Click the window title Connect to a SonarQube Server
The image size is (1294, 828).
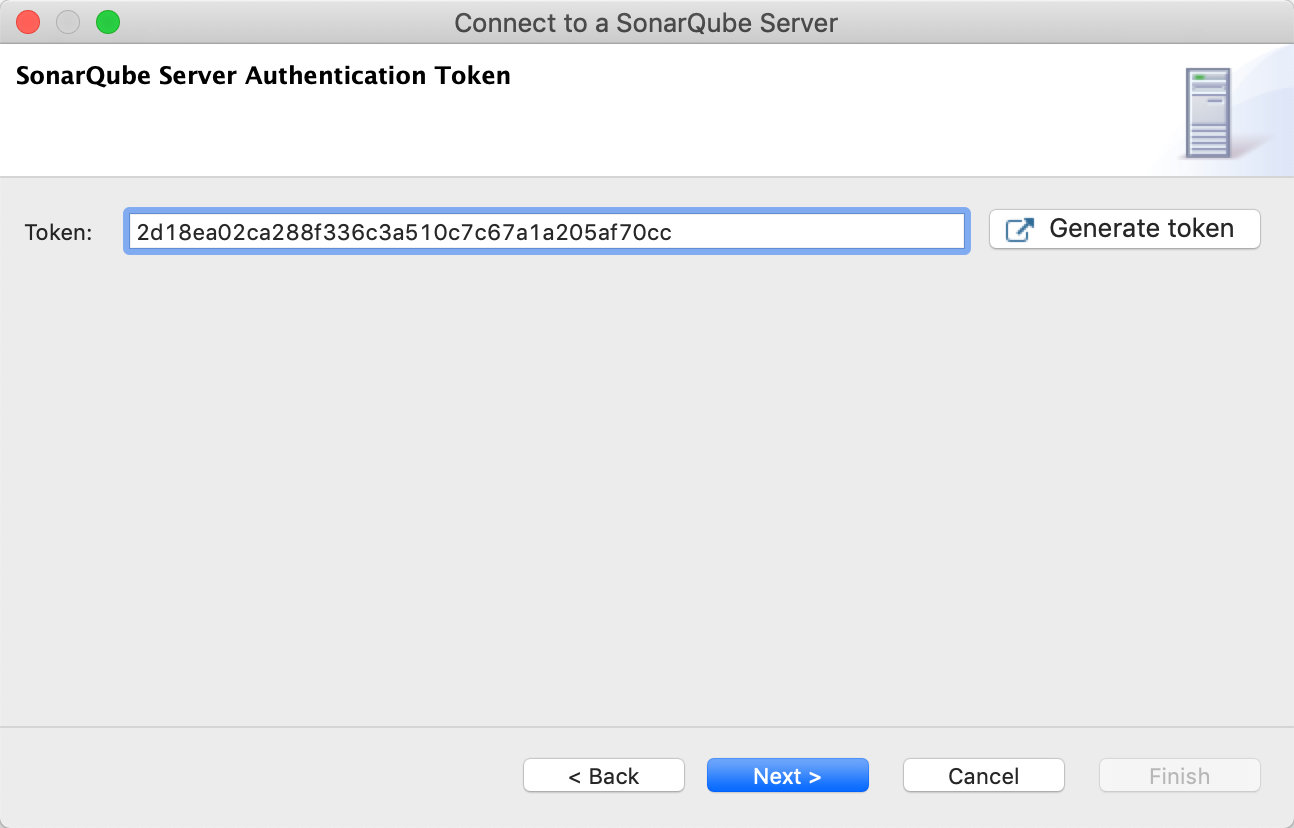click(646, 22)
